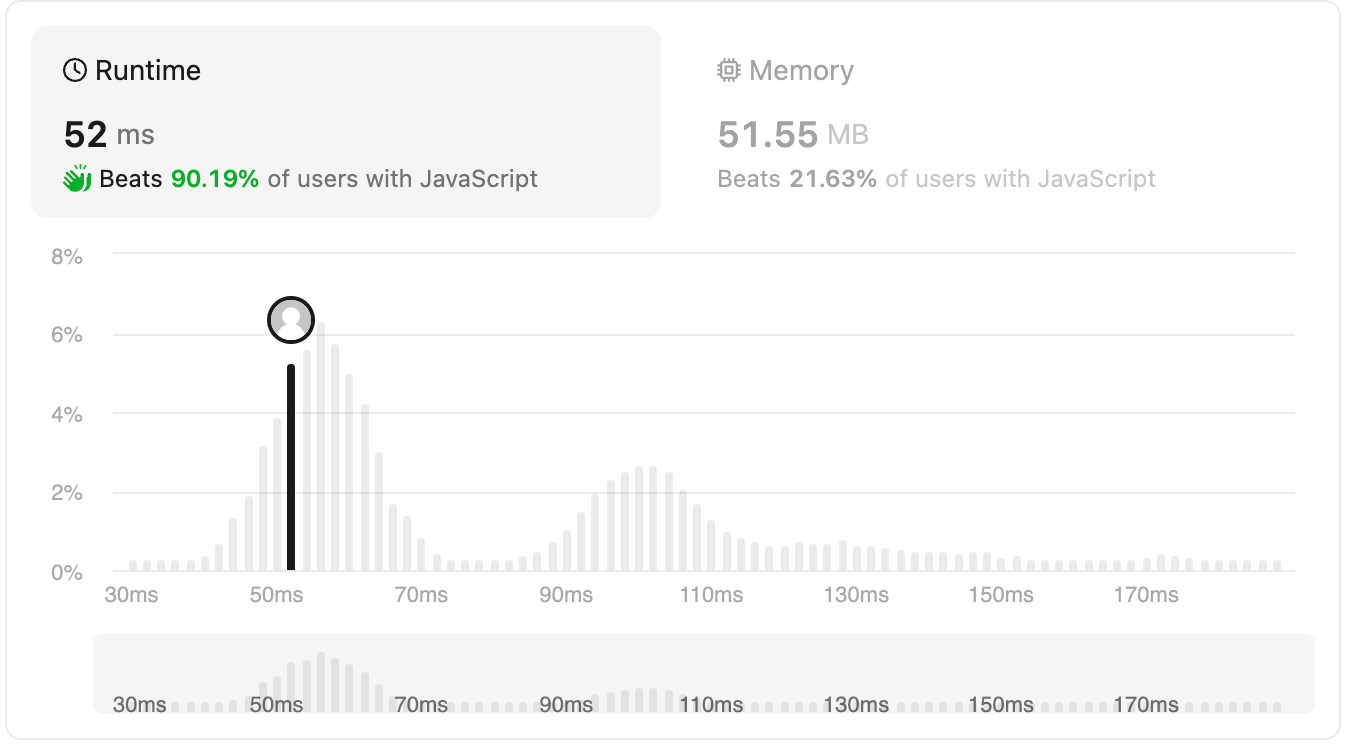
Task: Select the Runtime tab card
Action: (346, 122)
